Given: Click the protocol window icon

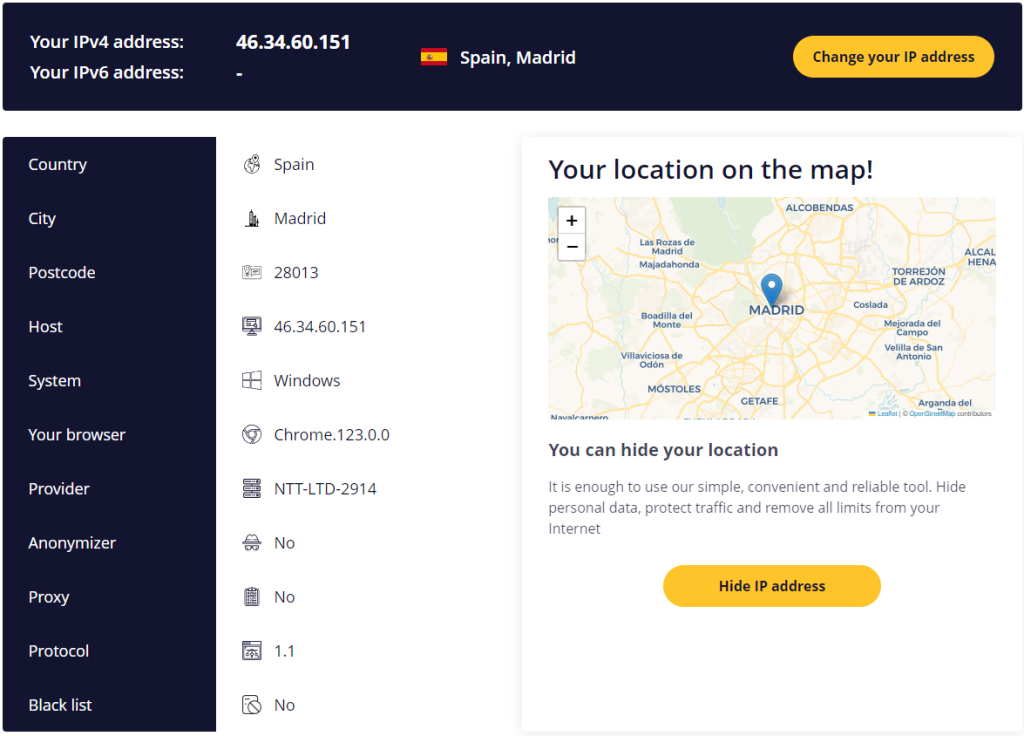Looking at the screenshot, I should [x=252, y=650].
